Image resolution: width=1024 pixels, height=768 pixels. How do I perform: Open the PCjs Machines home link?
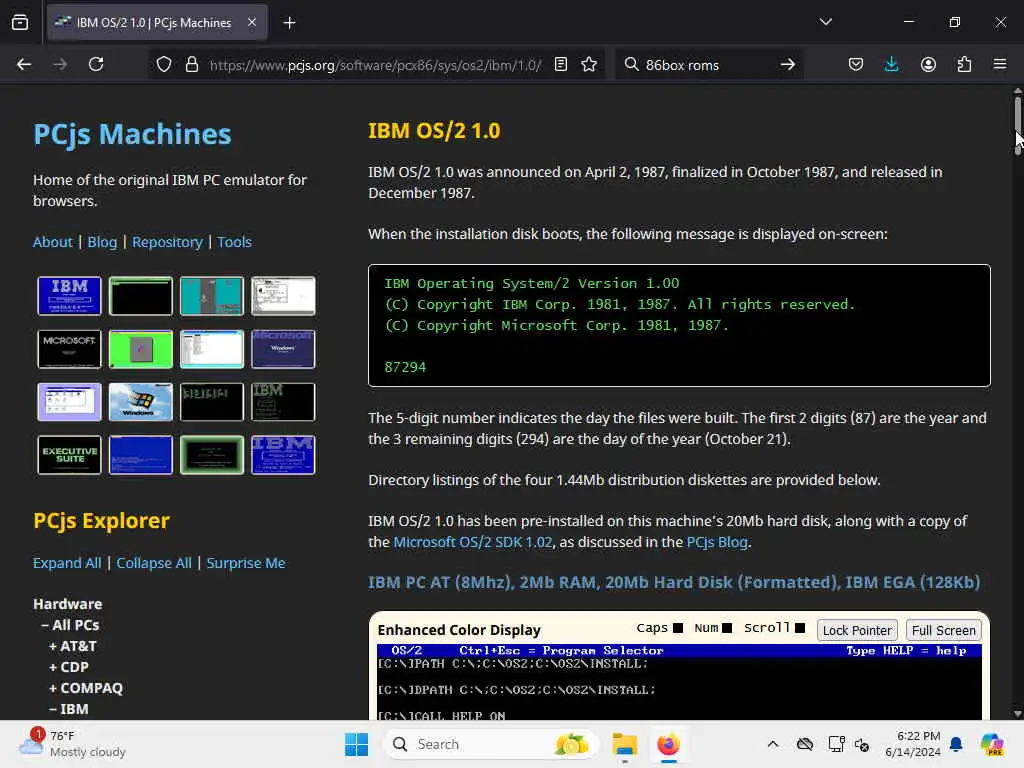click(x=133, y=134)
